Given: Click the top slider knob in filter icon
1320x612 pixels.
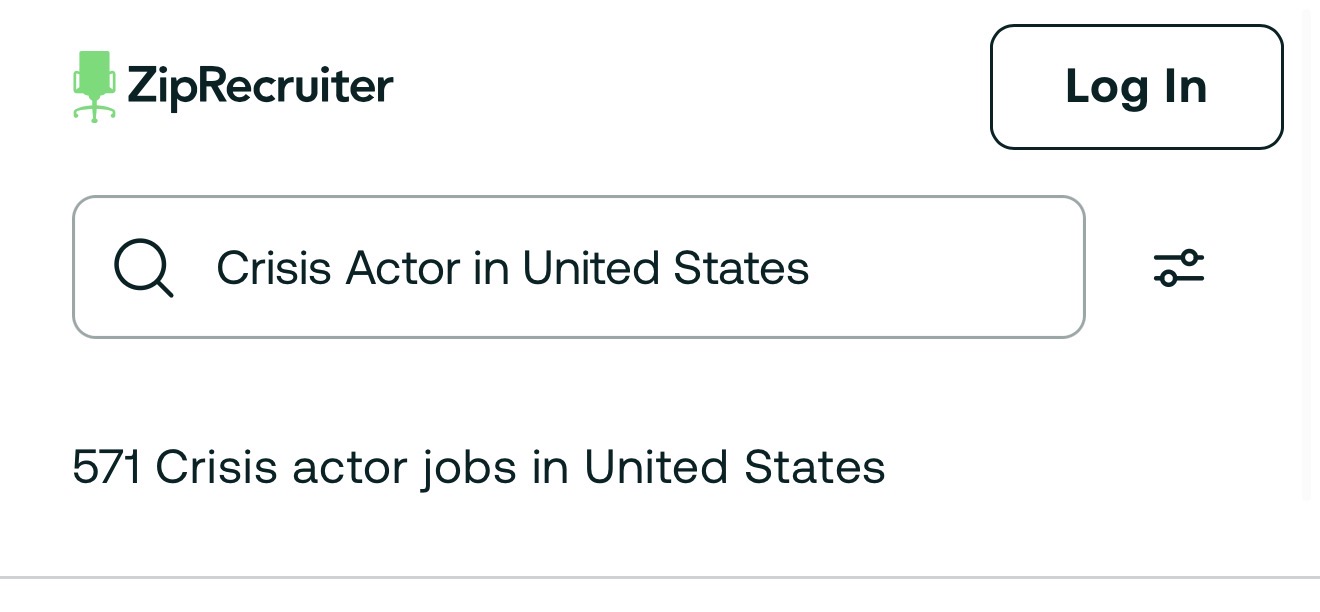Looking at the screenshot, I should [x=1189, y=257].
